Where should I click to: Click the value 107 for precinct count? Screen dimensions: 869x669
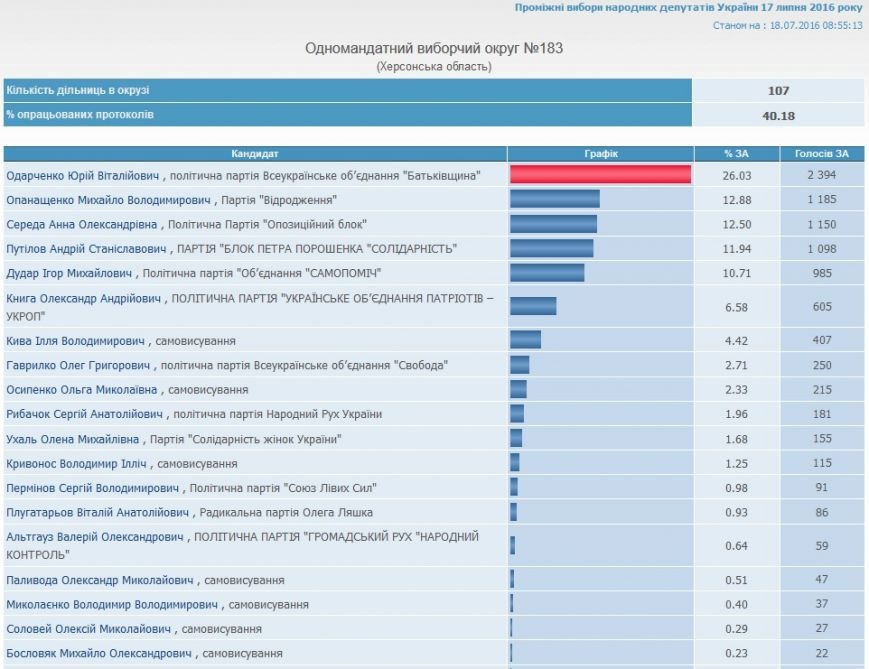[x=778, y=91]
